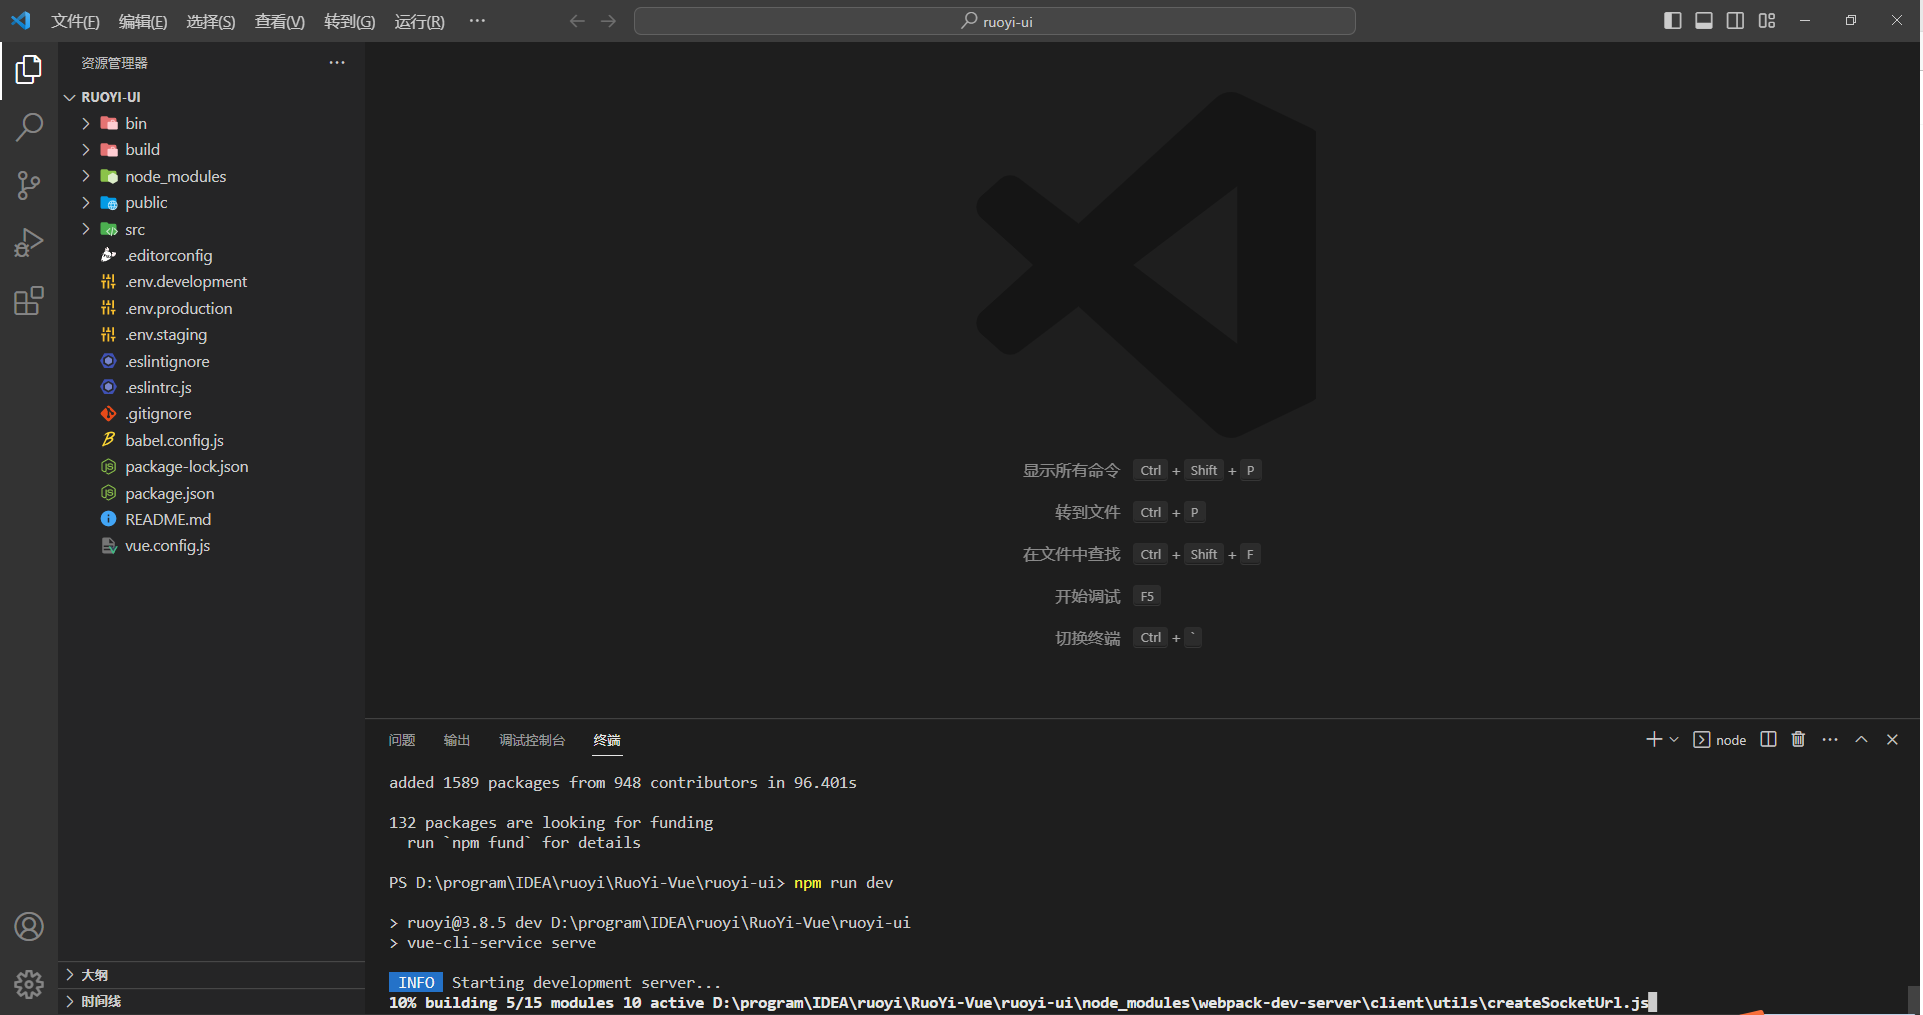Open Source Control view
The height and width of the screenshot is (1015, 1923).
[29, 185]
